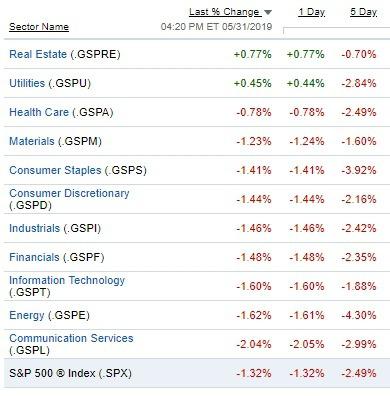390x396 pixels.
Task: Open the Utilities sector link
Action: (x=27, y=83)
